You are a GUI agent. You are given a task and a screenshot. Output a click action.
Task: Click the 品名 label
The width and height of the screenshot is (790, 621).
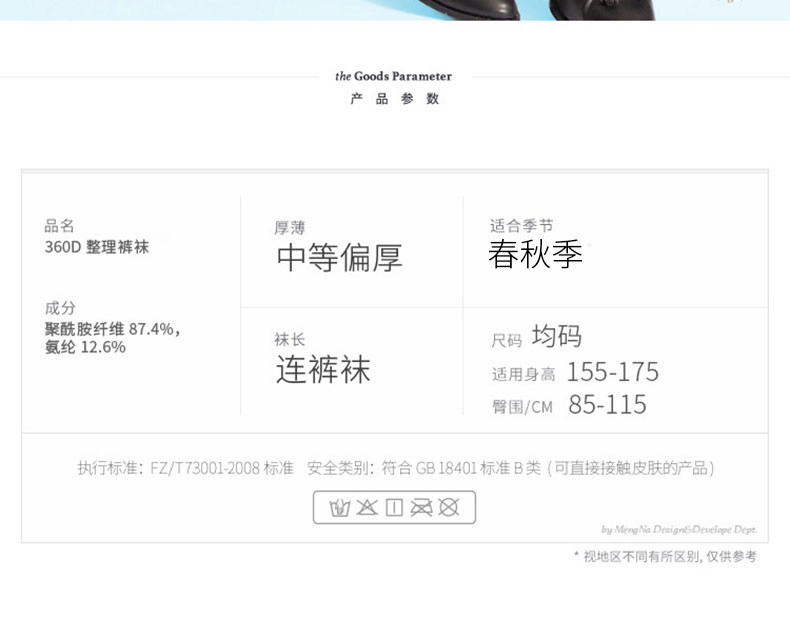pos(59,226)
